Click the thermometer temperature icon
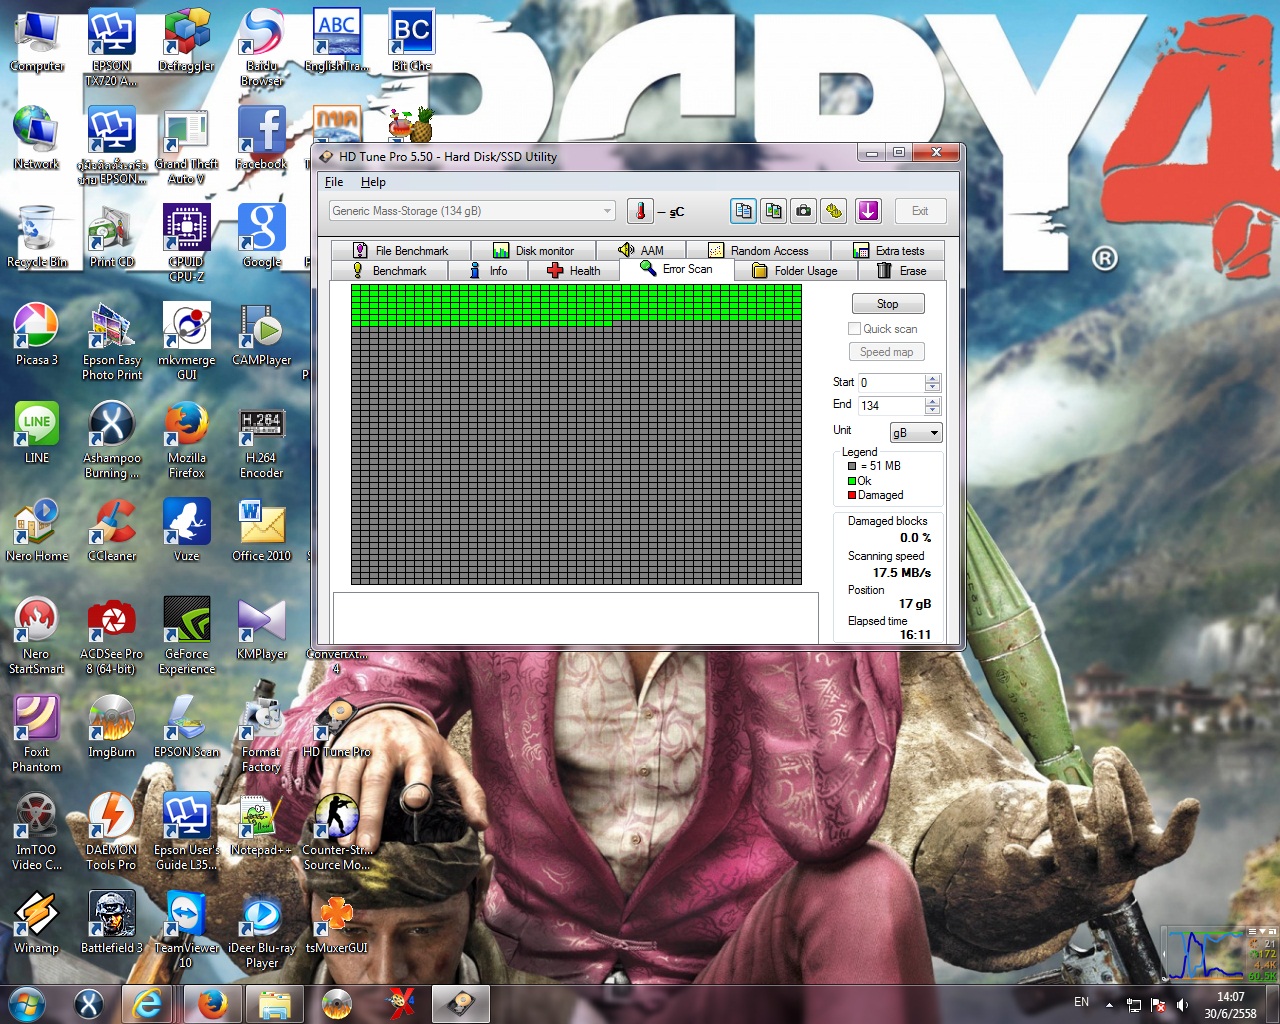Viewport: 1280px width, 1024px height. coord(640,211)
